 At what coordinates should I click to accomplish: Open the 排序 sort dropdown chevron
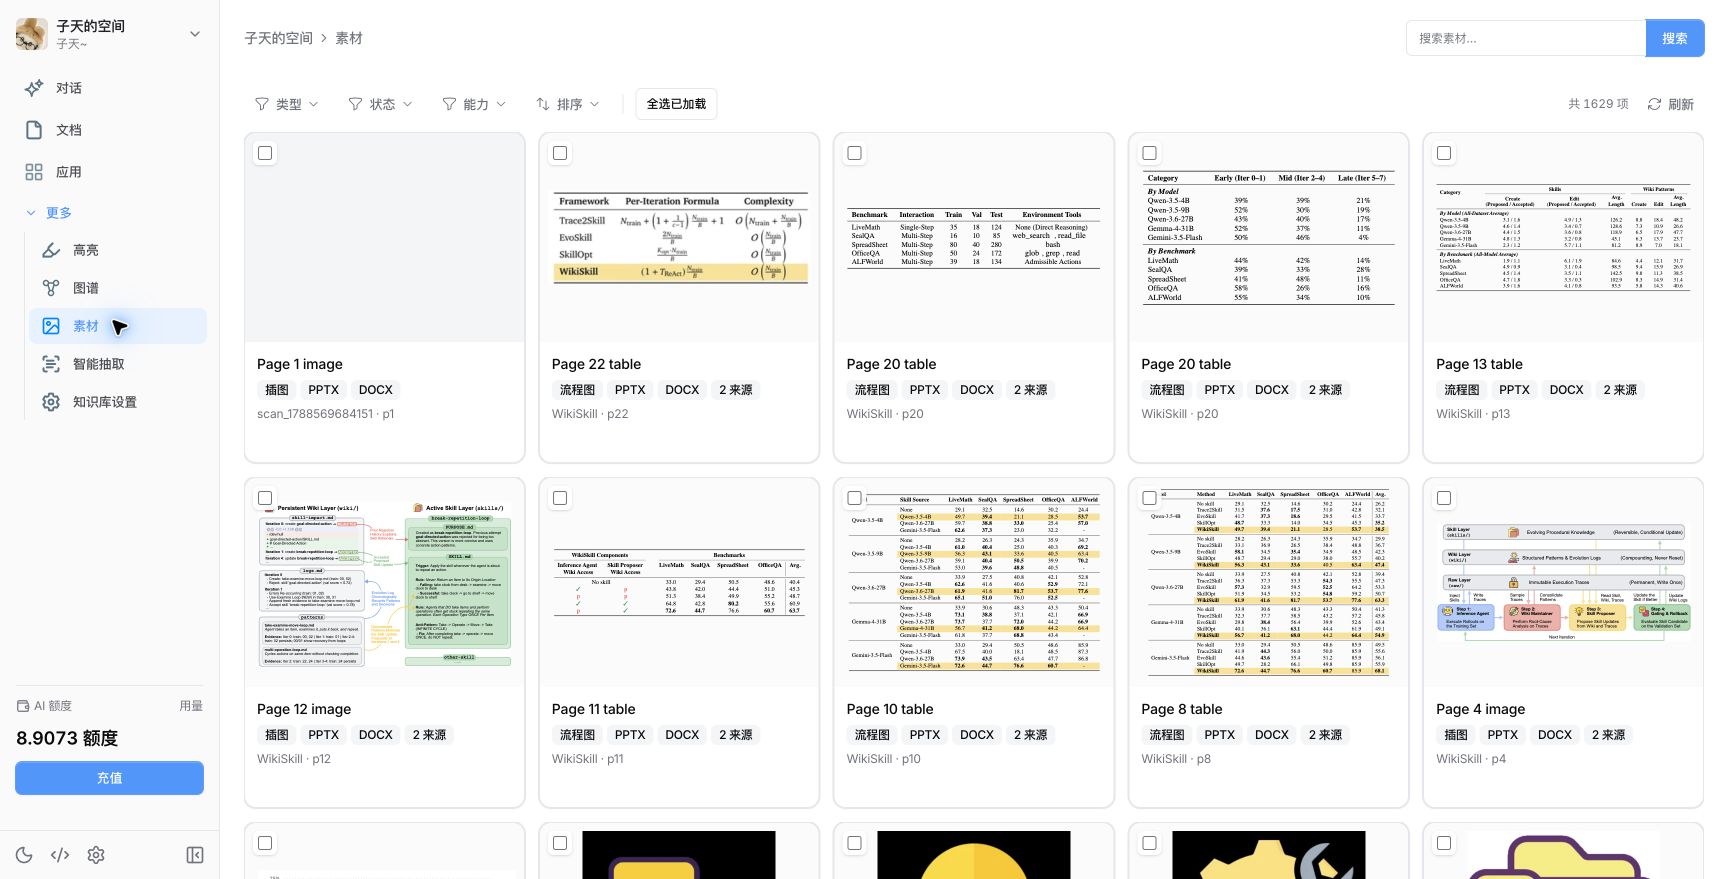(595, 104)
